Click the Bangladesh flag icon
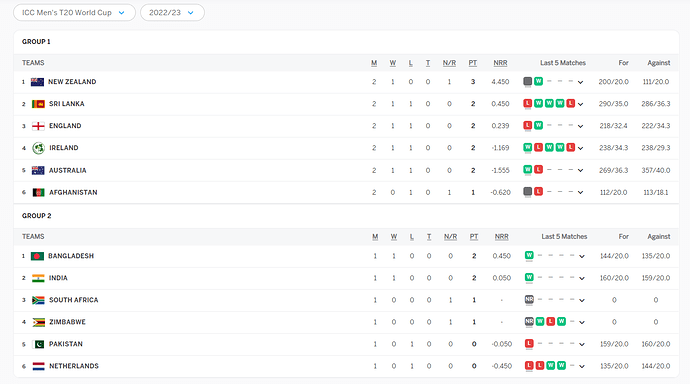 (37, 256)
